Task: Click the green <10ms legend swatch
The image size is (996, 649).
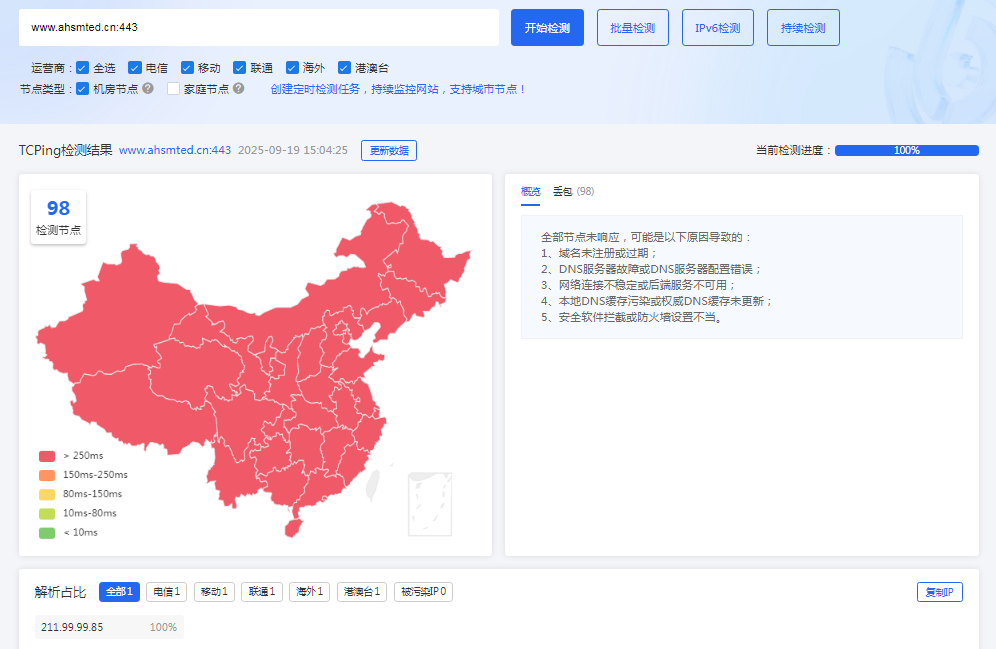Action: pyautogui.click(x=47, y=532)
